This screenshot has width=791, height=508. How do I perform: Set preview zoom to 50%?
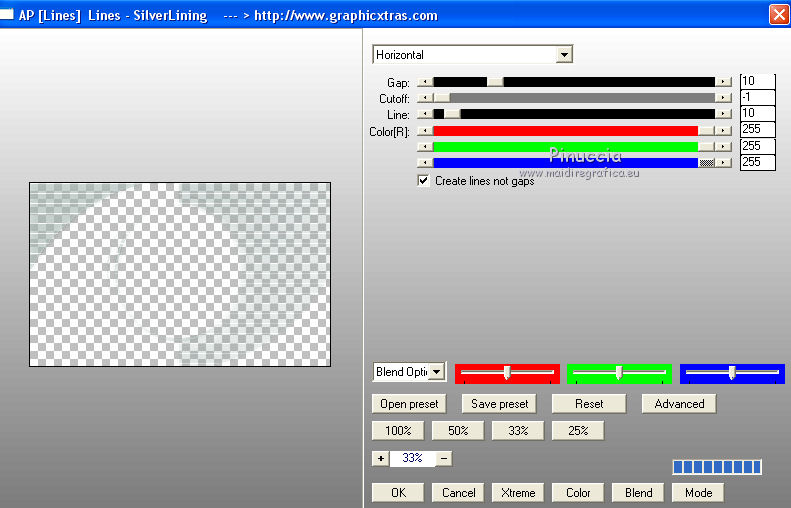click(458, 431)
